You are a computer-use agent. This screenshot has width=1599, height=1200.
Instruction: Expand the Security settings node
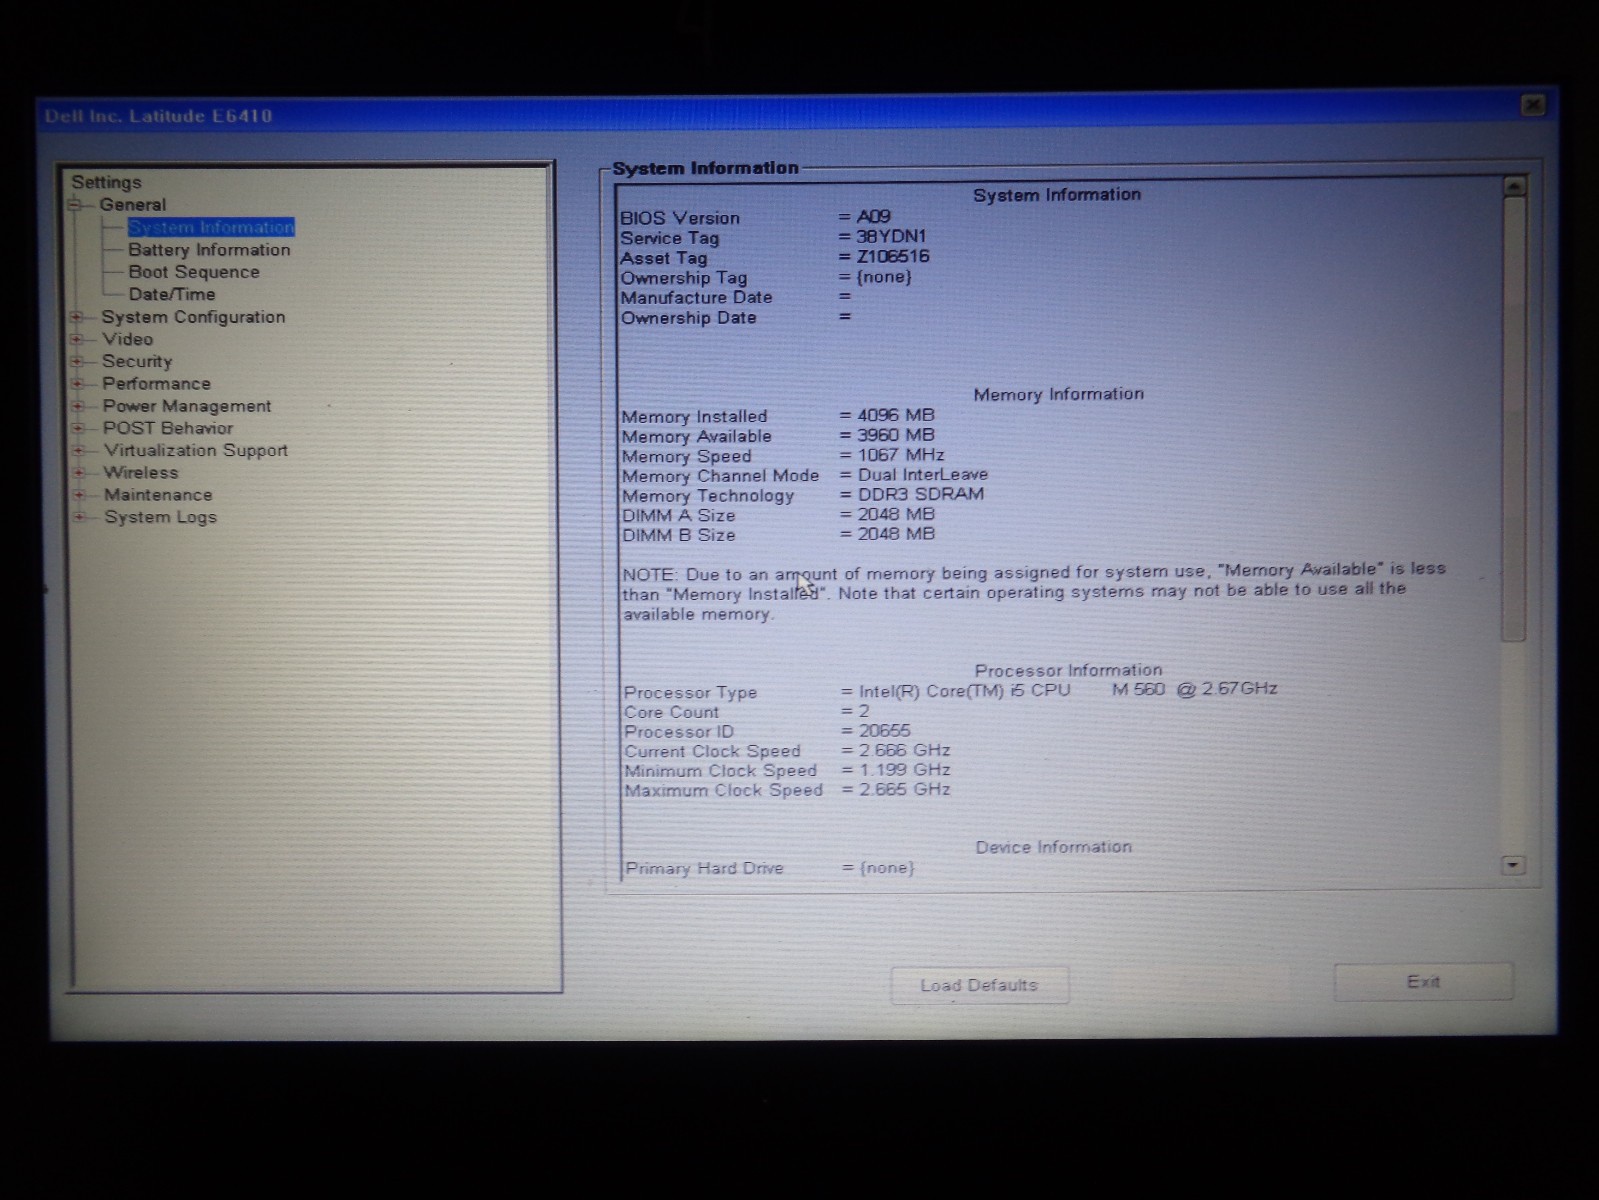pyautogui.click(x=76, y=361)
